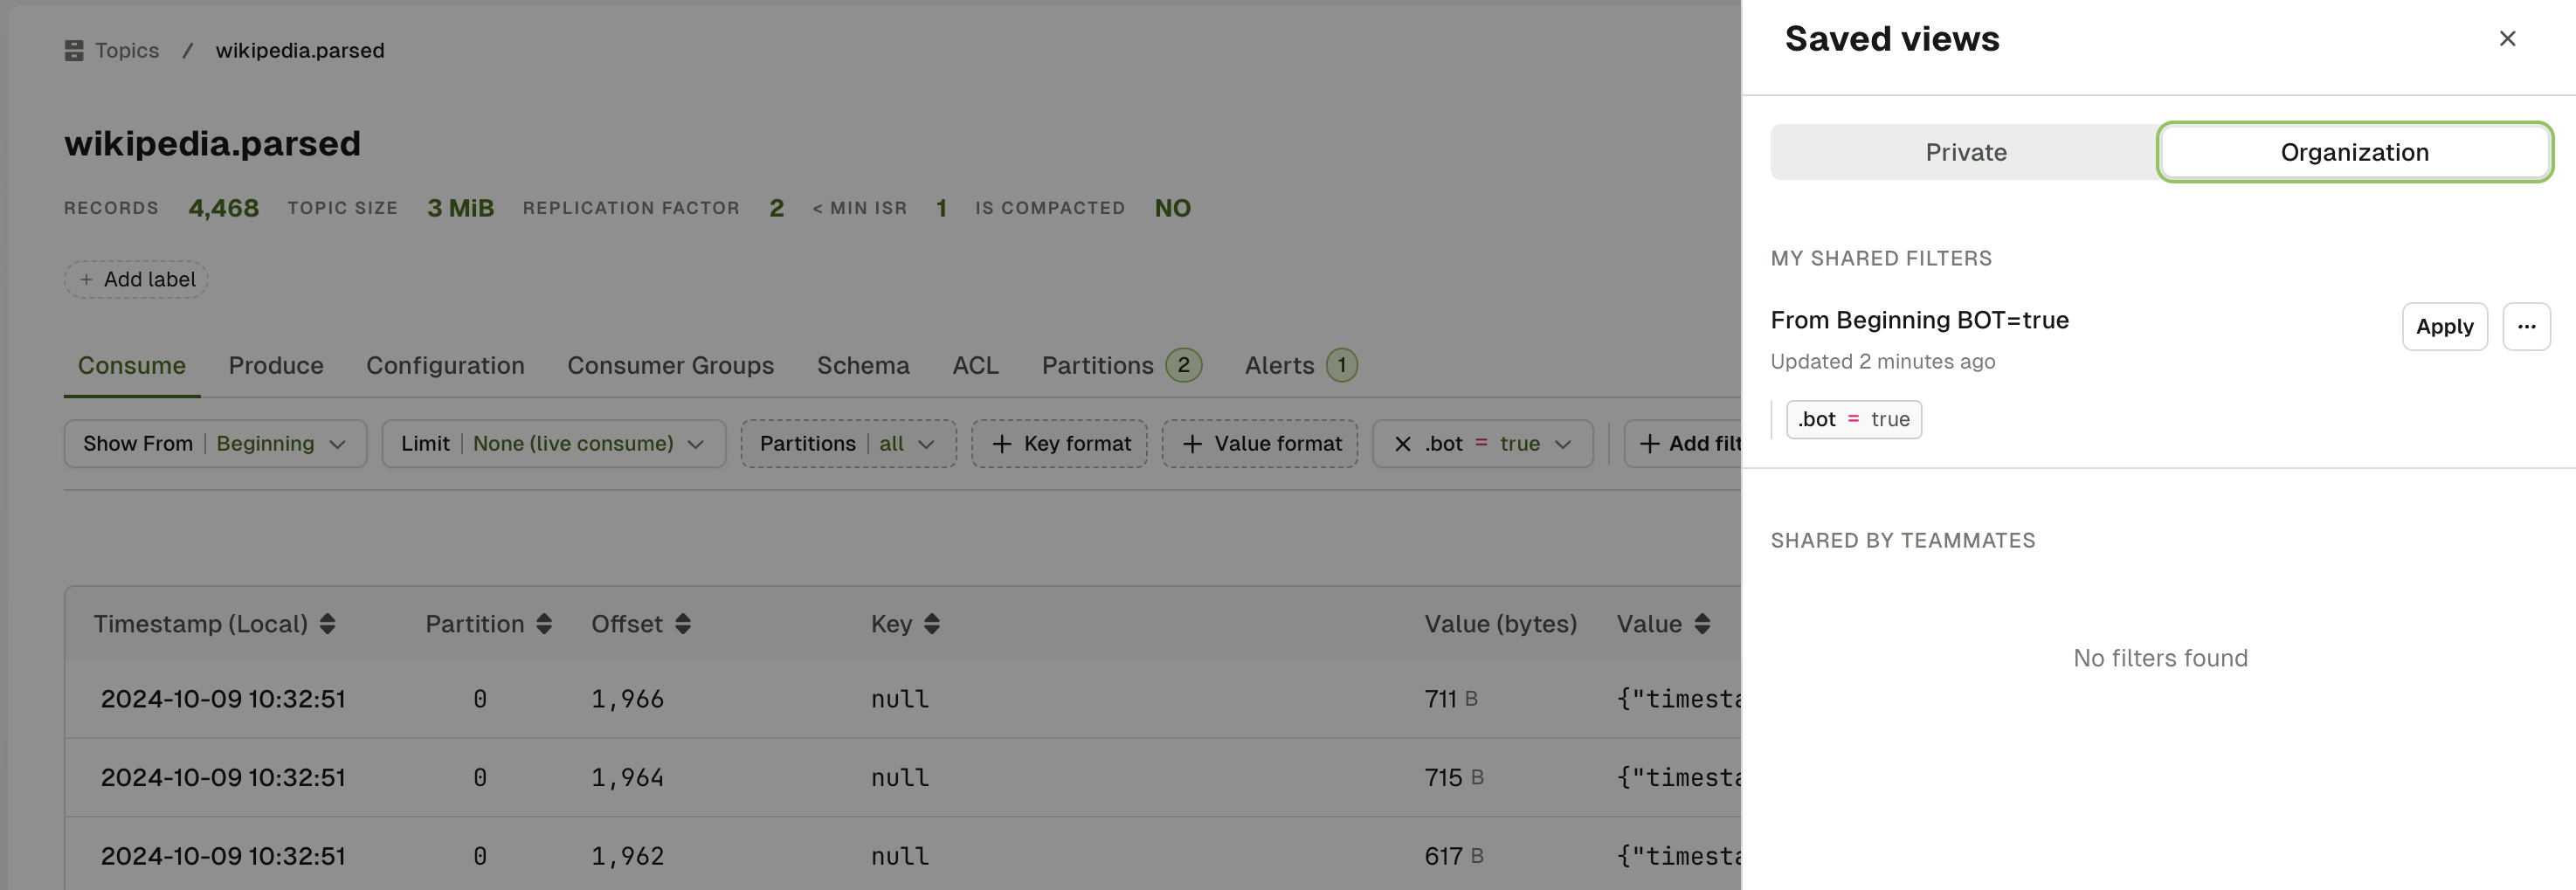Viewport: 2576px width, 890px height.
Task: Click the Partitions count badge 2
Action: tap(1183, 365)
